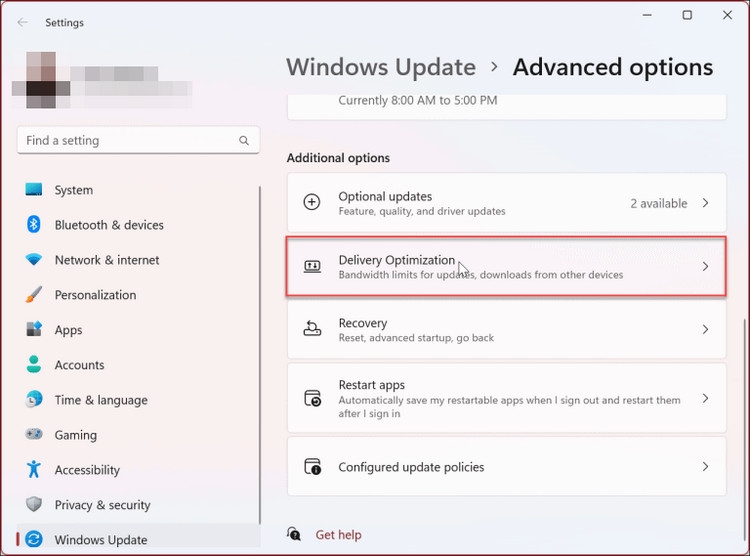Viewport: 750px width, 556px height.
Task: Click "Reset, advanced startup, go back" text
Action: [x=416, y=338]
